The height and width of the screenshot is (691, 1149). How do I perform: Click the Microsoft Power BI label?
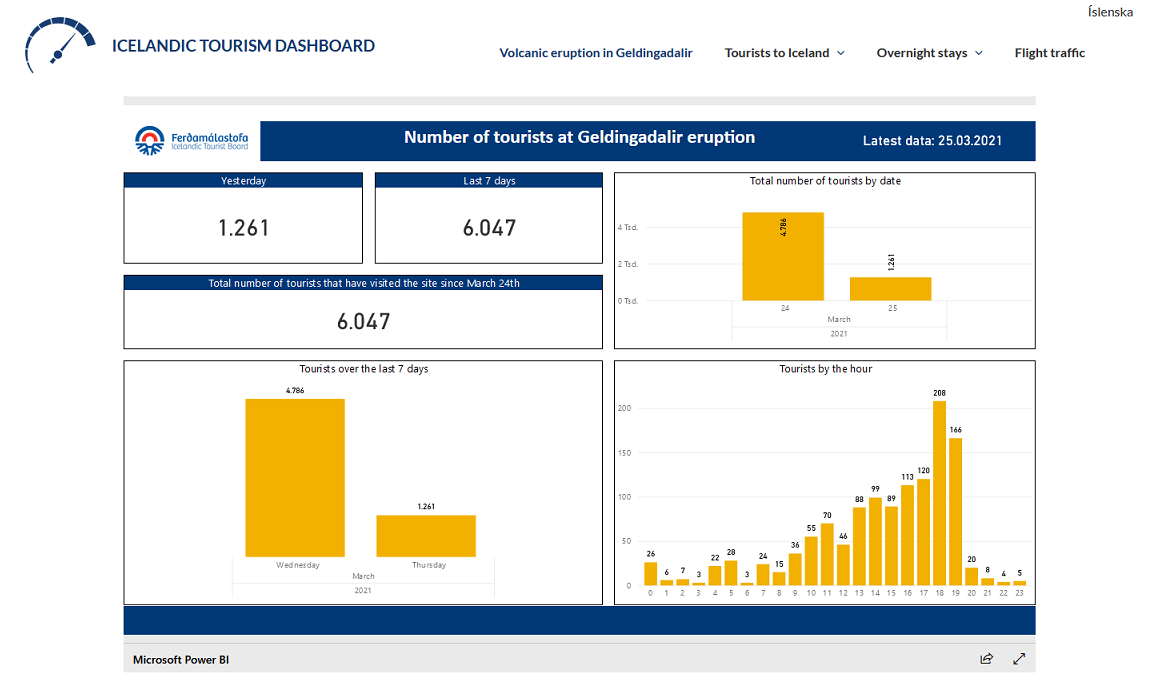[x=181, y=660]
